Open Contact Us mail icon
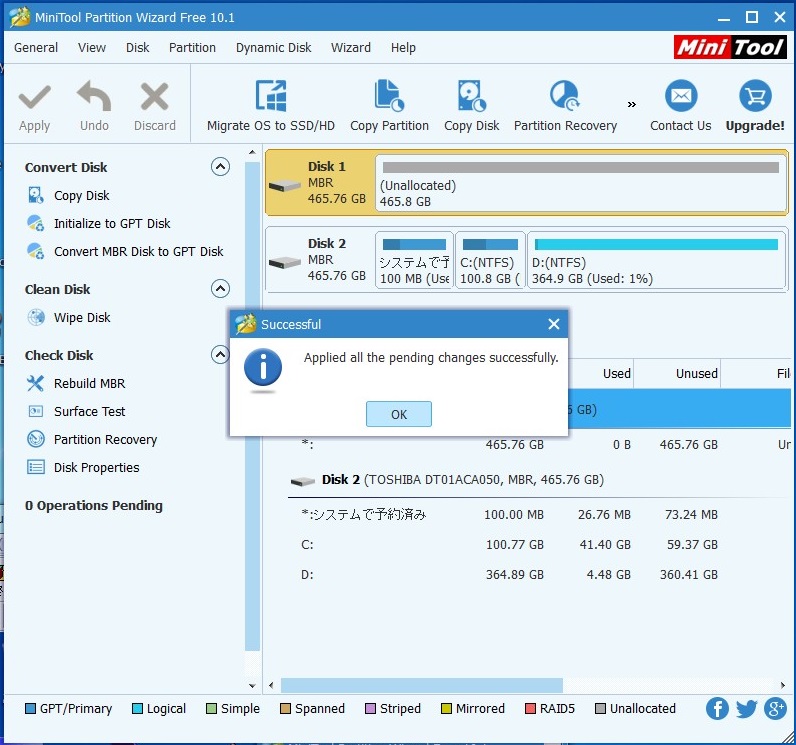Image resolution: width=796 pixels, height=745 pixels. pyautogui.click(x=681, y=95)
